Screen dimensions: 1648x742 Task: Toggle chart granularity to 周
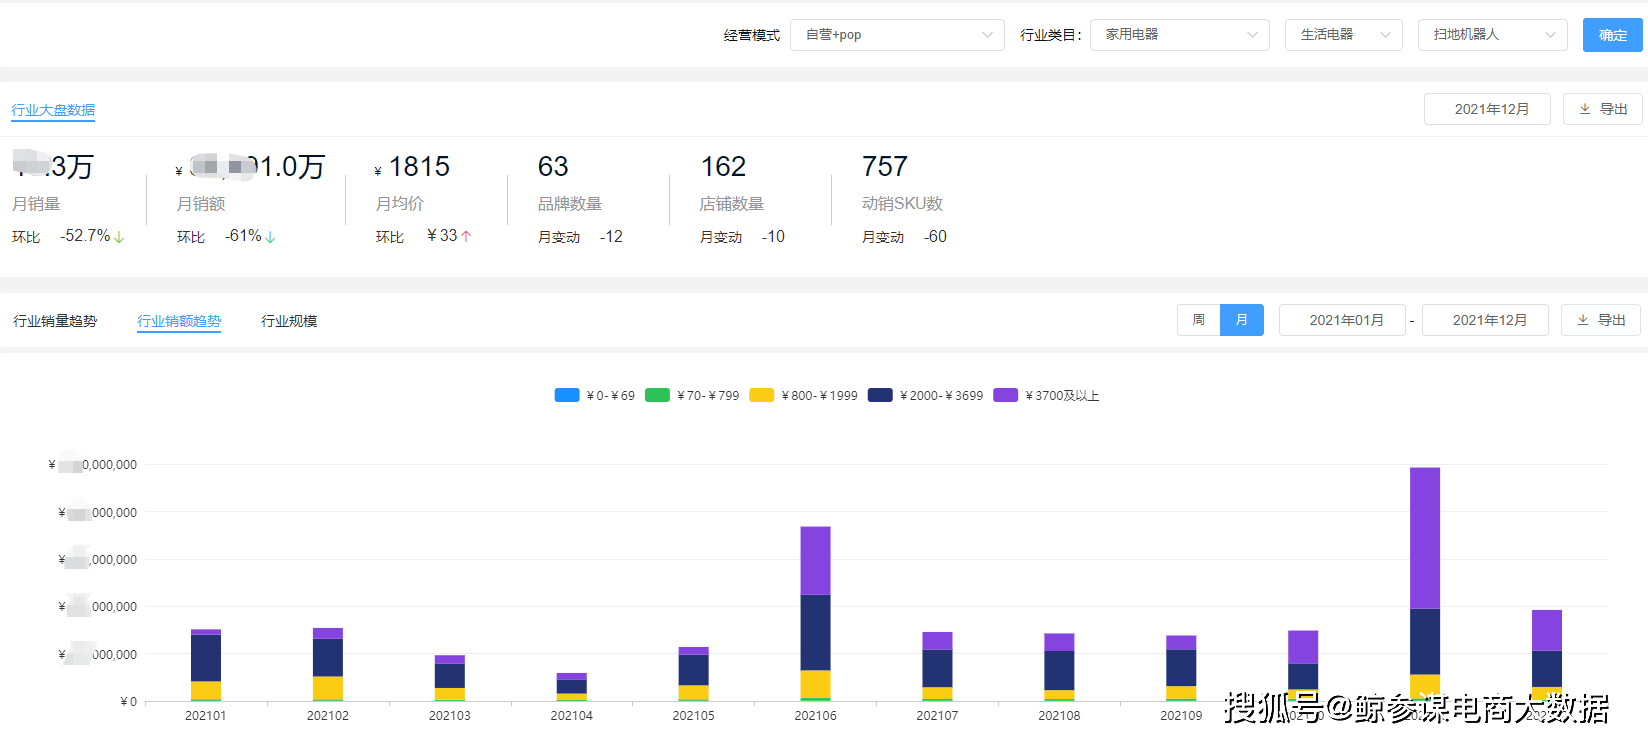tap(1199, 320)
